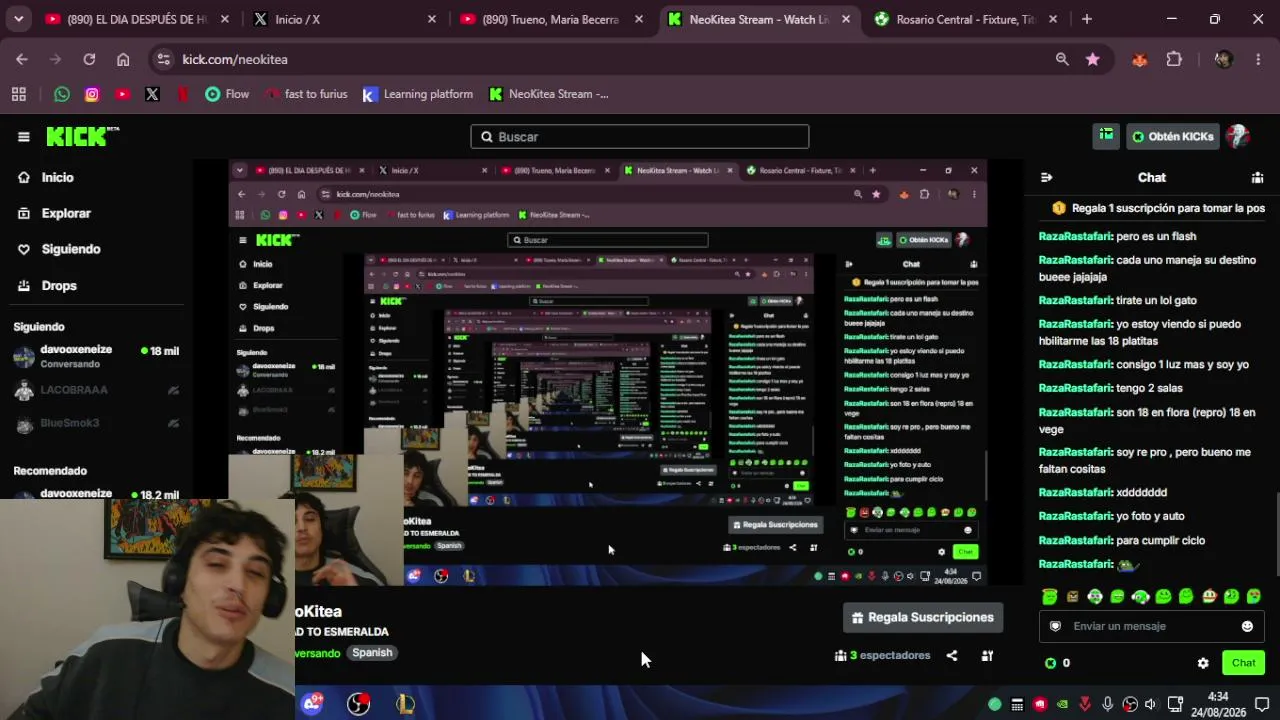Insert the last emote in the quick emote row
Screen dimensions: 1280x720
tap(1254, 597)
